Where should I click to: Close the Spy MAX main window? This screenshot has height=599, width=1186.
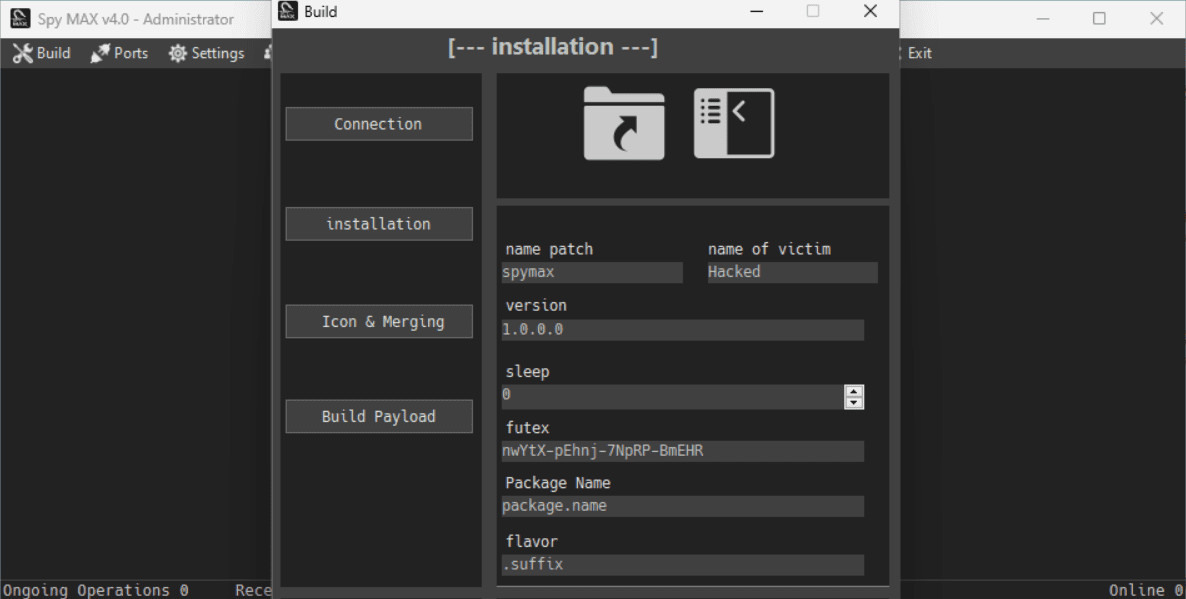click(1157, 19)
